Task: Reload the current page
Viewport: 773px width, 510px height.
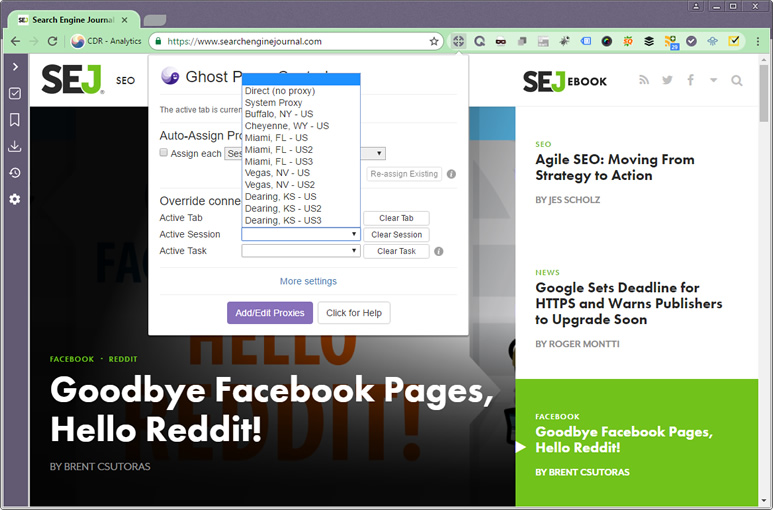Action: click(x=52, y=41)
